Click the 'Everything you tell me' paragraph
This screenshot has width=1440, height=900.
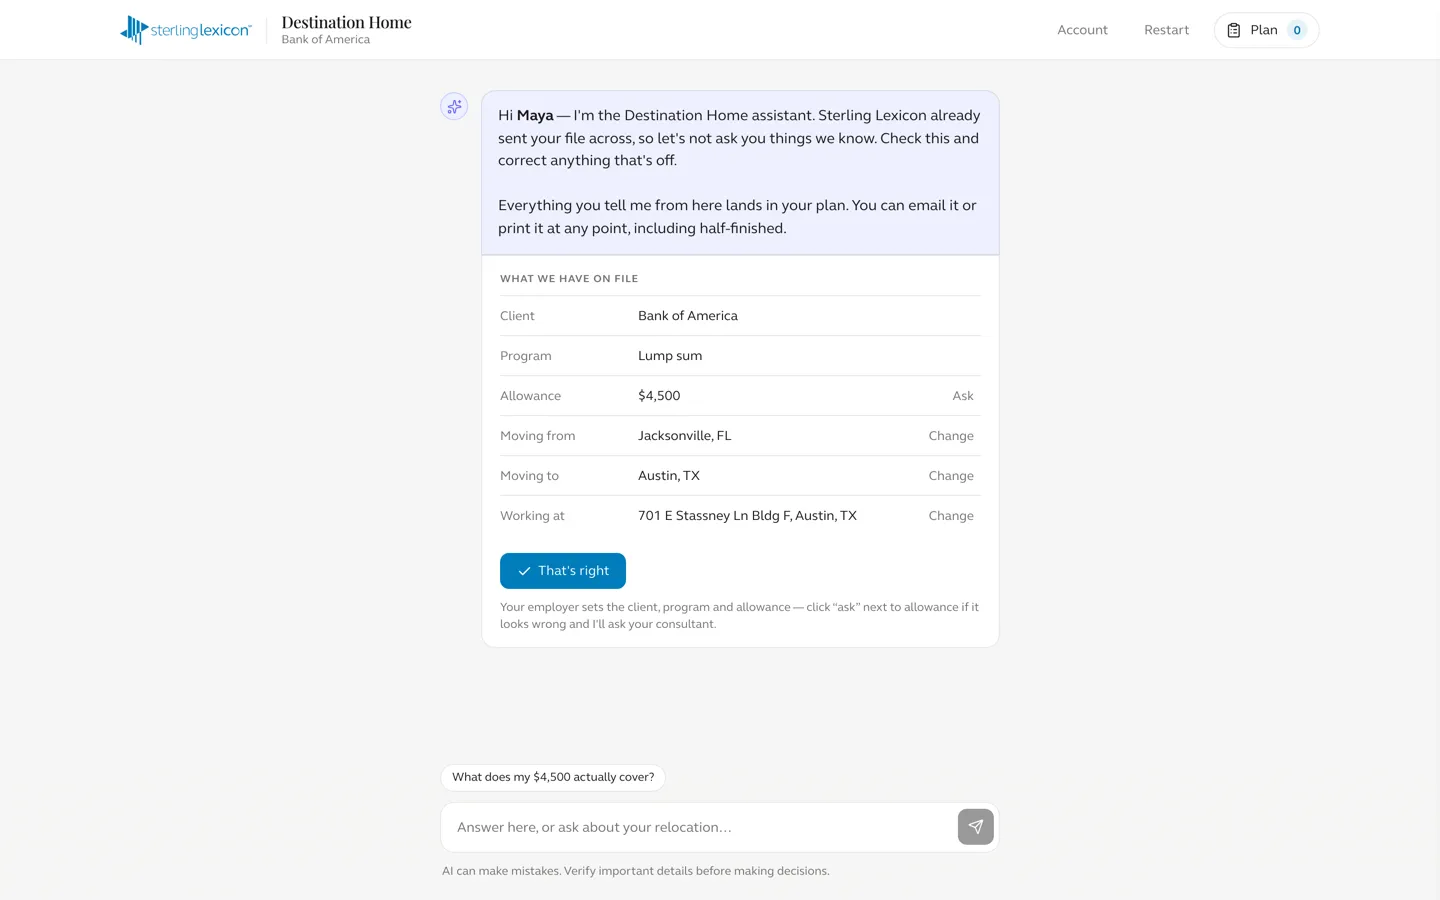tap(737, 217)
